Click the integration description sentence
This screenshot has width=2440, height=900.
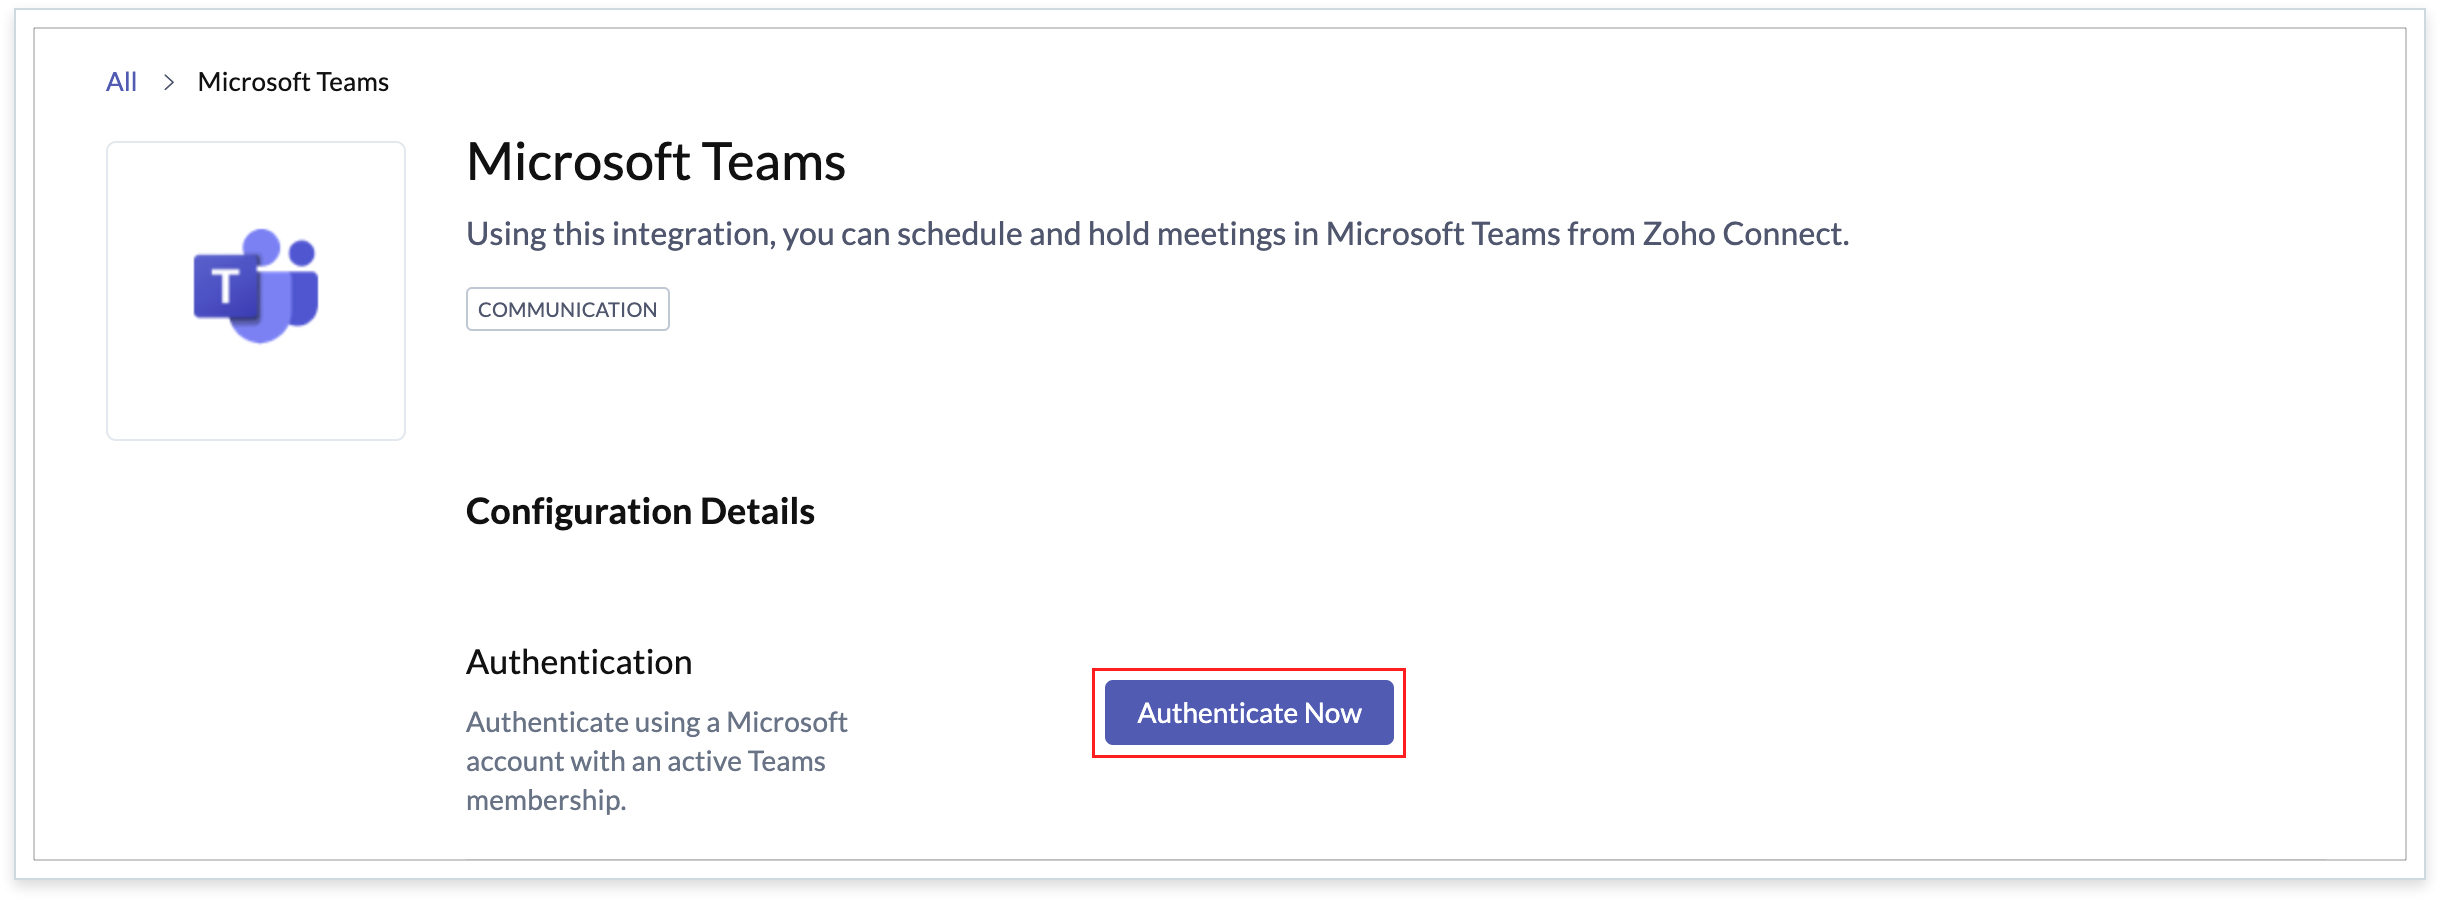click(x=1157, y=234)
